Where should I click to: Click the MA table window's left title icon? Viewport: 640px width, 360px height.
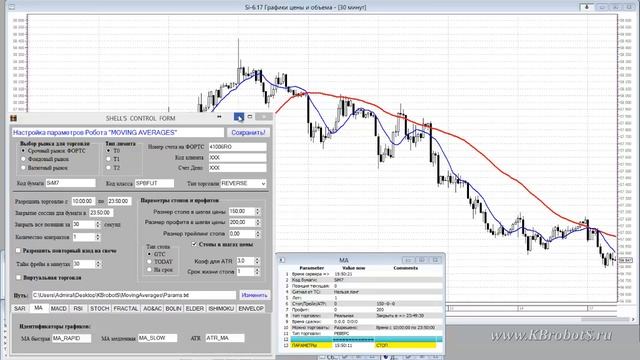tap(282, 260)
